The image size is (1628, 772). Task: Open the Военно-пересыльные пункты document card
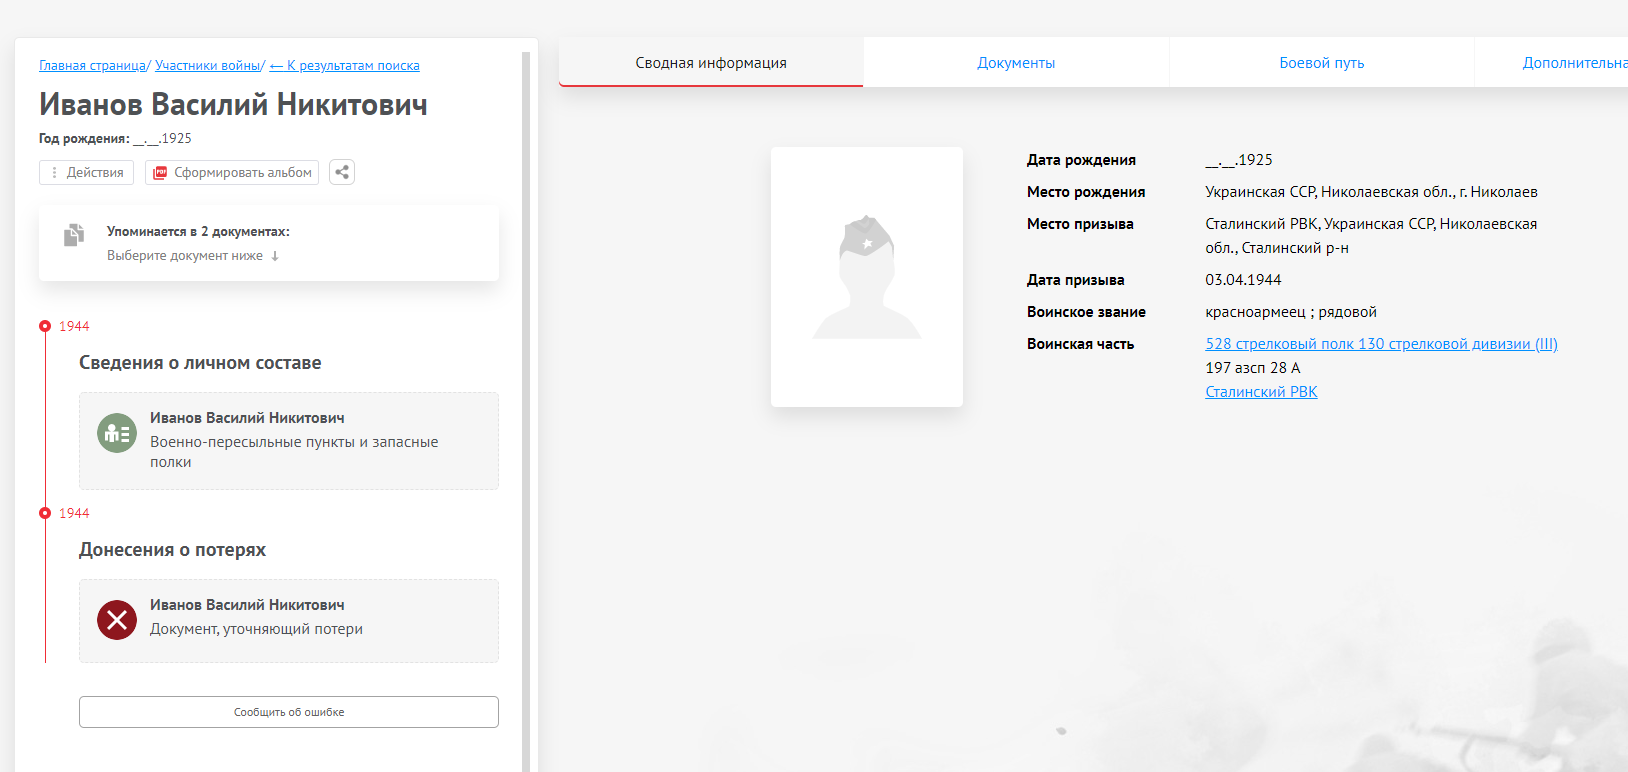[x=289, y=441]
